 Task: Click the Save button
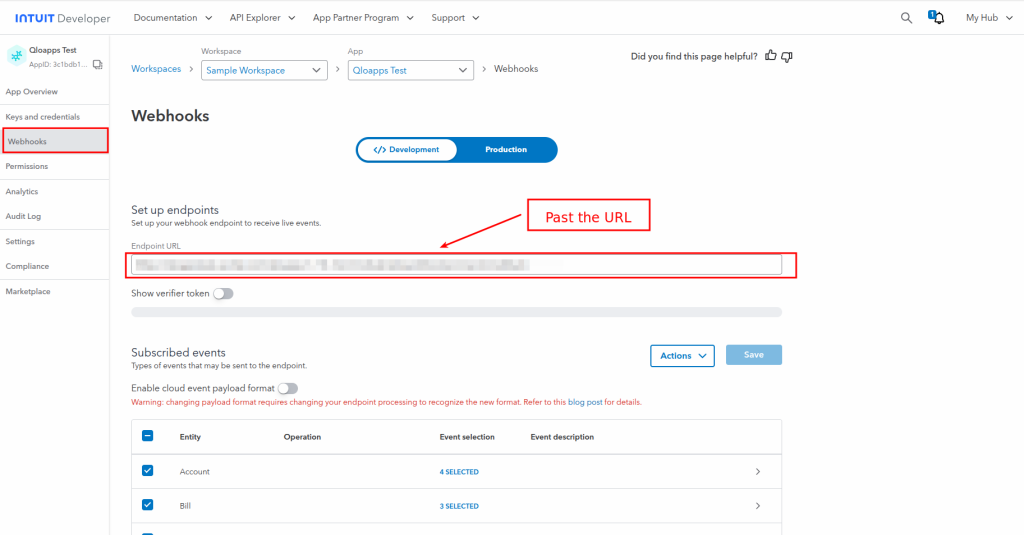coord(754,355)
